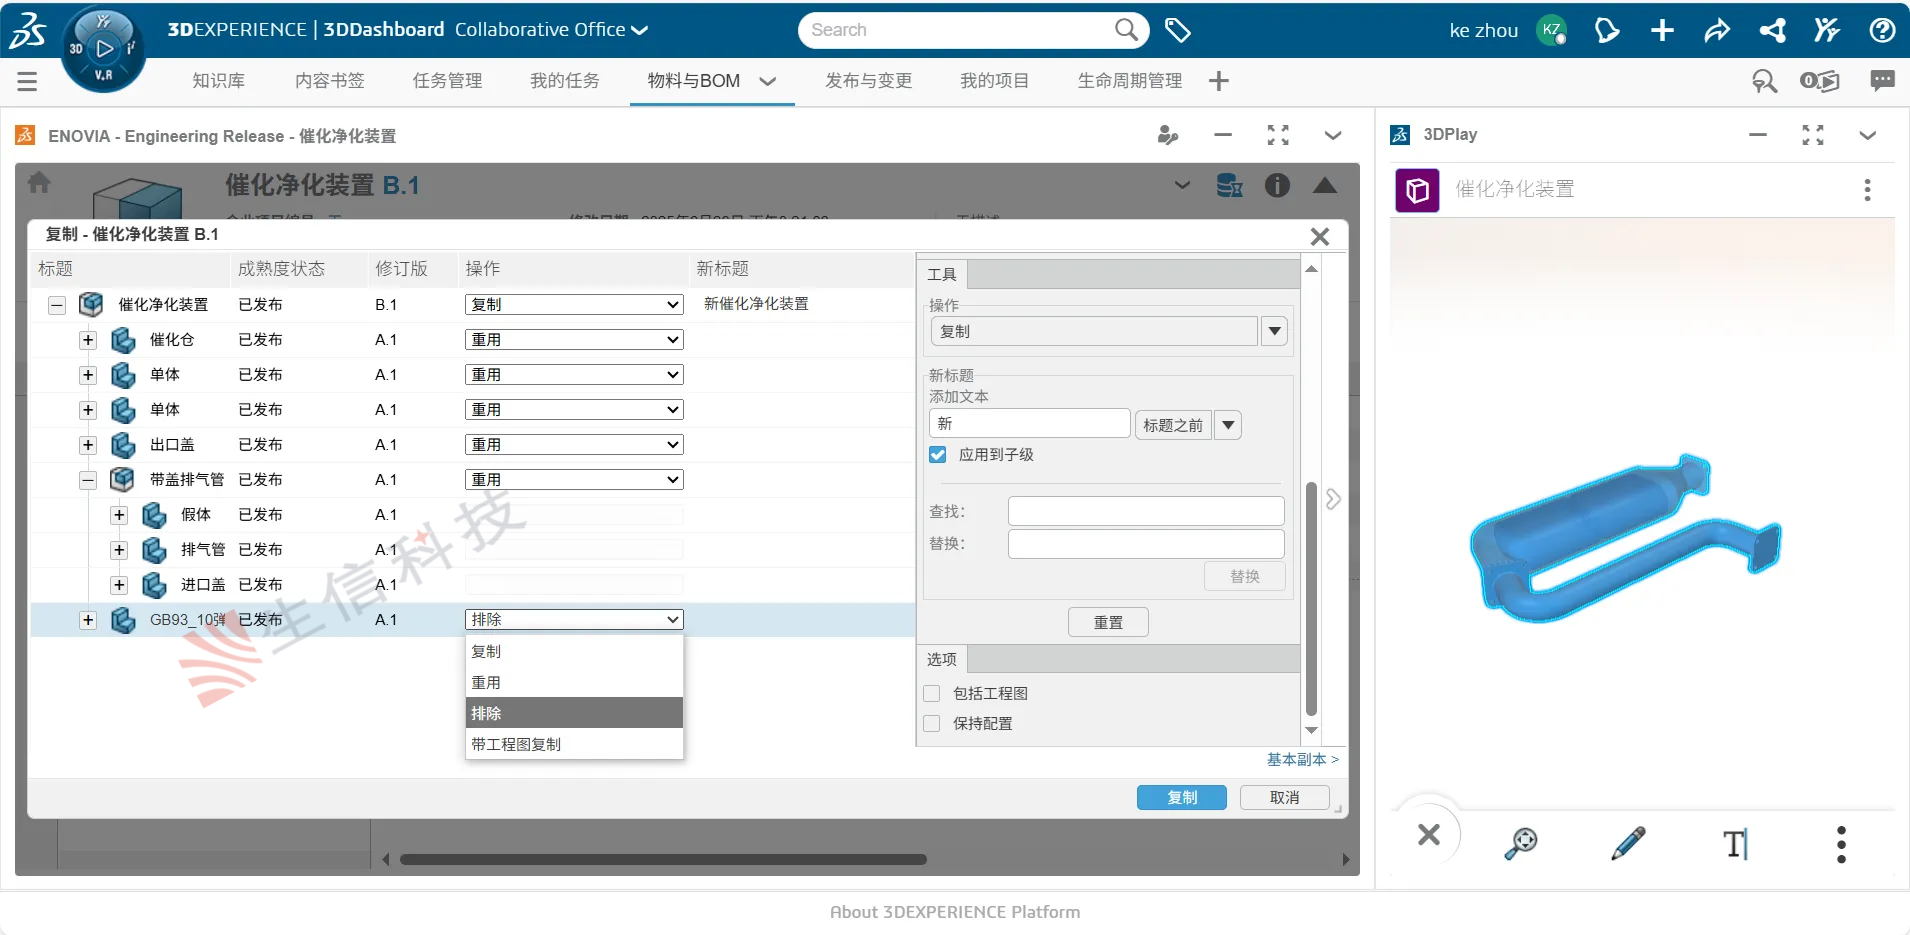This screenshot has width=1910, height=935.
Task: Choose 复制 from the open dropdown list
Action: pyautogui.click(x=574, y=652)
